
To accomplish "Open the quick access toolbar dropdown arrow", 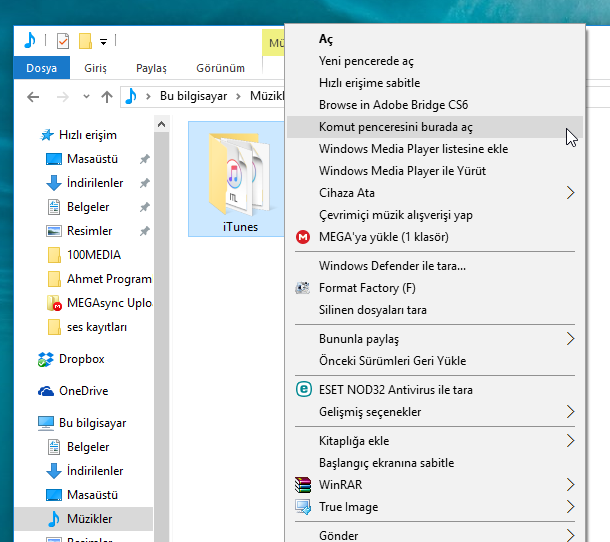I will click(103, 41).
